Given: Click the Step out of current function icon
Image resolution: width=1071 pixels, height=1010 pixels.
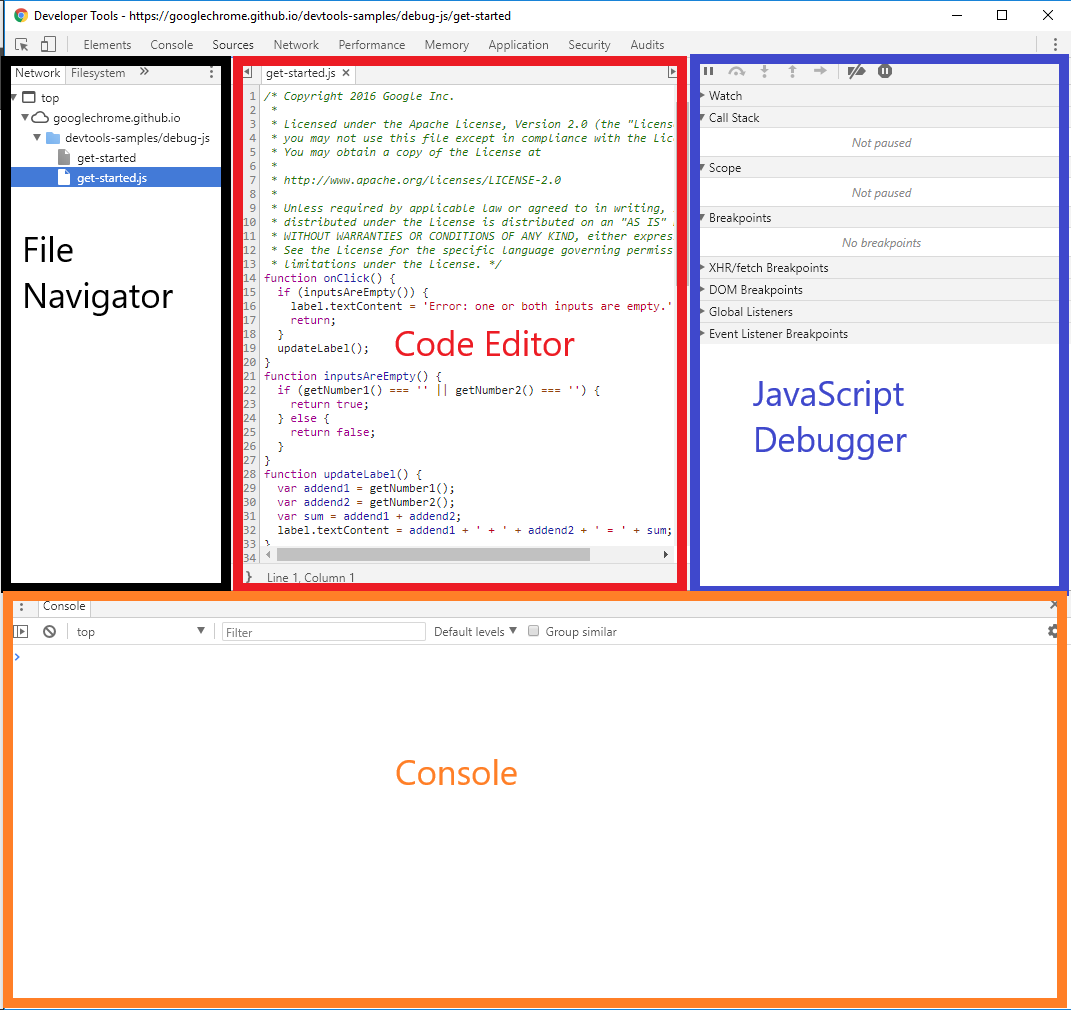Looking at the screenshot, I should click(791, 70).
